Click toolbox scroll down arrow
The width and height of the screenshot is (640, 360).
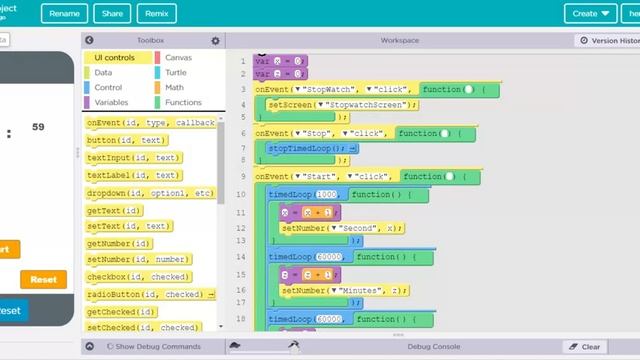coord(221,327)
